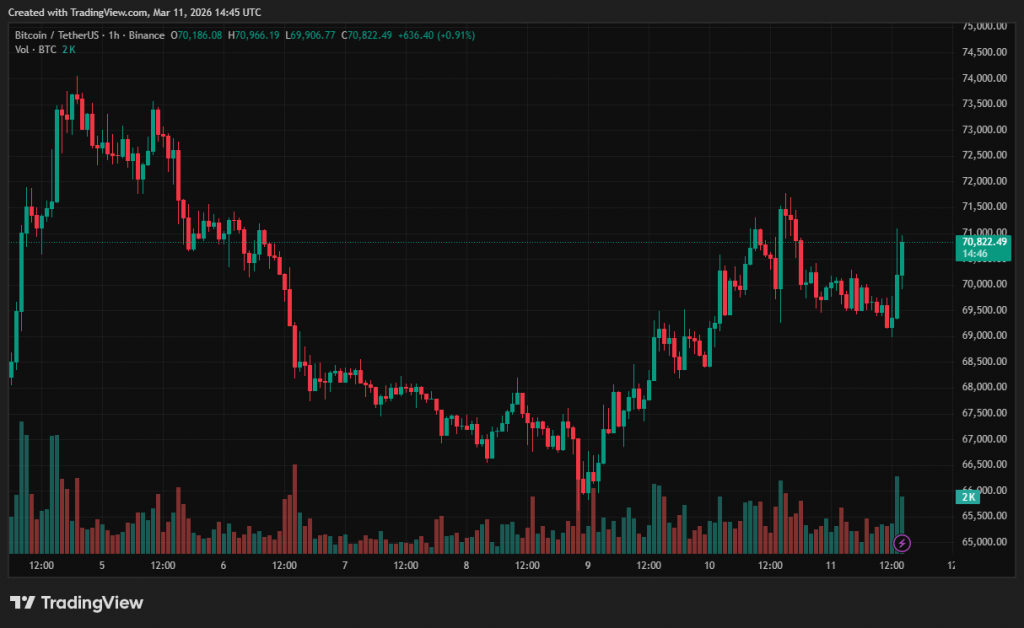Image resolution: width=1024 pixels, height=628 pixels.
Task: Click the 75,000.00 price axis label
Action: click(984, 26)
